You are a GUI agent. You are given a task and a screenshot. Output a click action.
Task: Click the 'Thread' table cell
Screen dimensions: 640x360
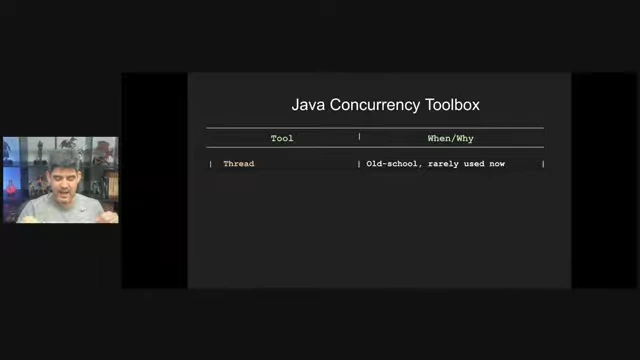(x=239, y=164)
